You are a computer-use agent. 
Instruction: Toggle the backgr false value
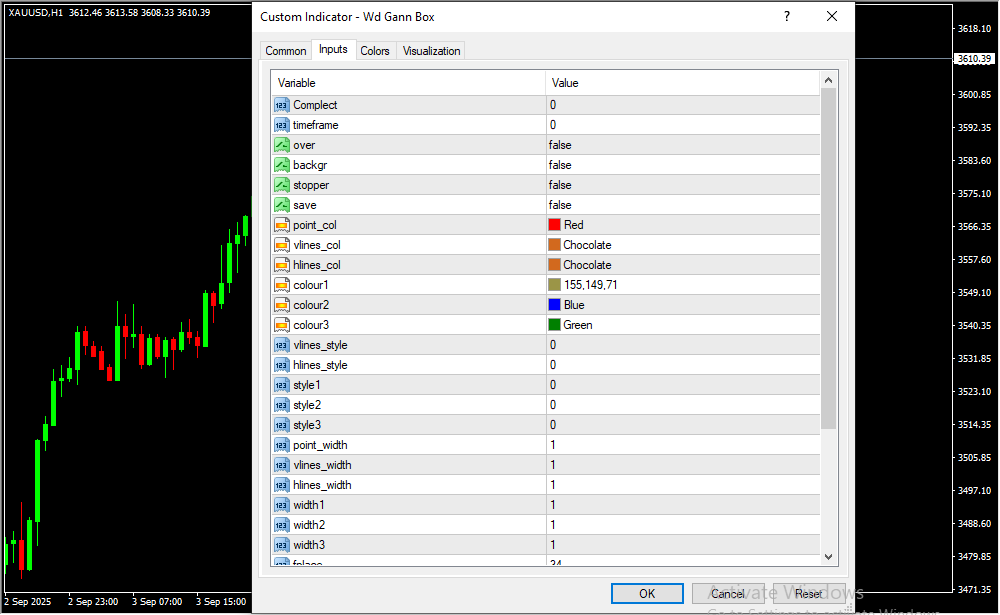point(680,165)
